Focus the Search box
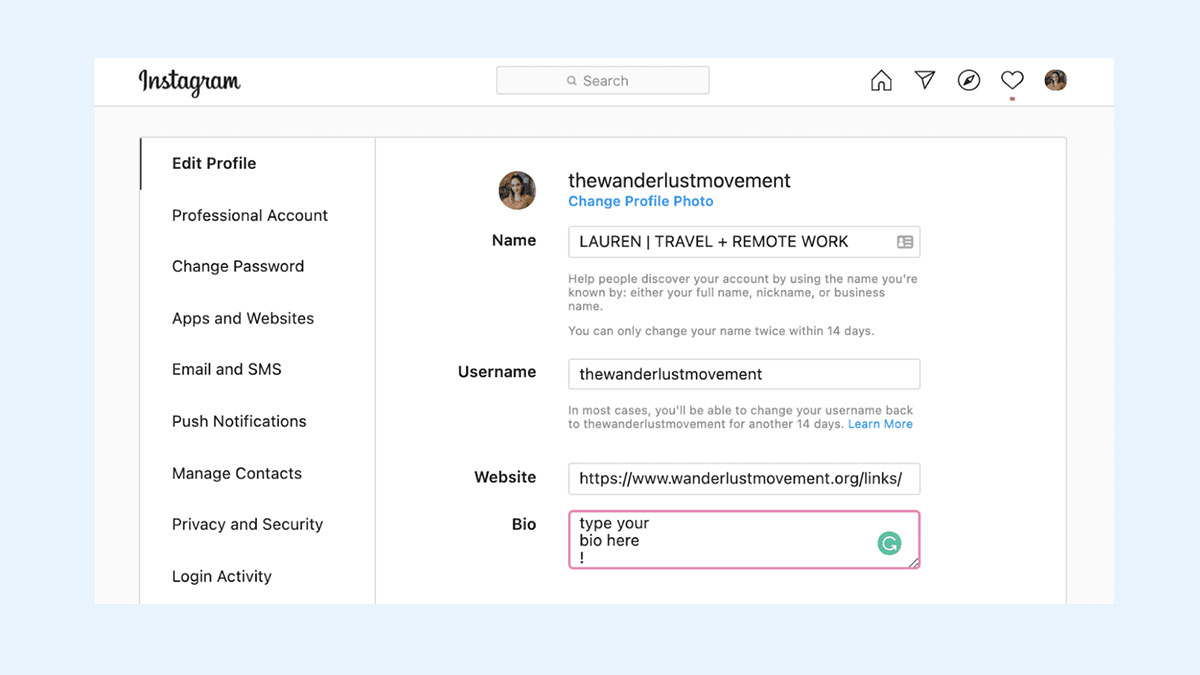Image resolution: width=1200 pixels, height=675 pixels. pos(603,81)
